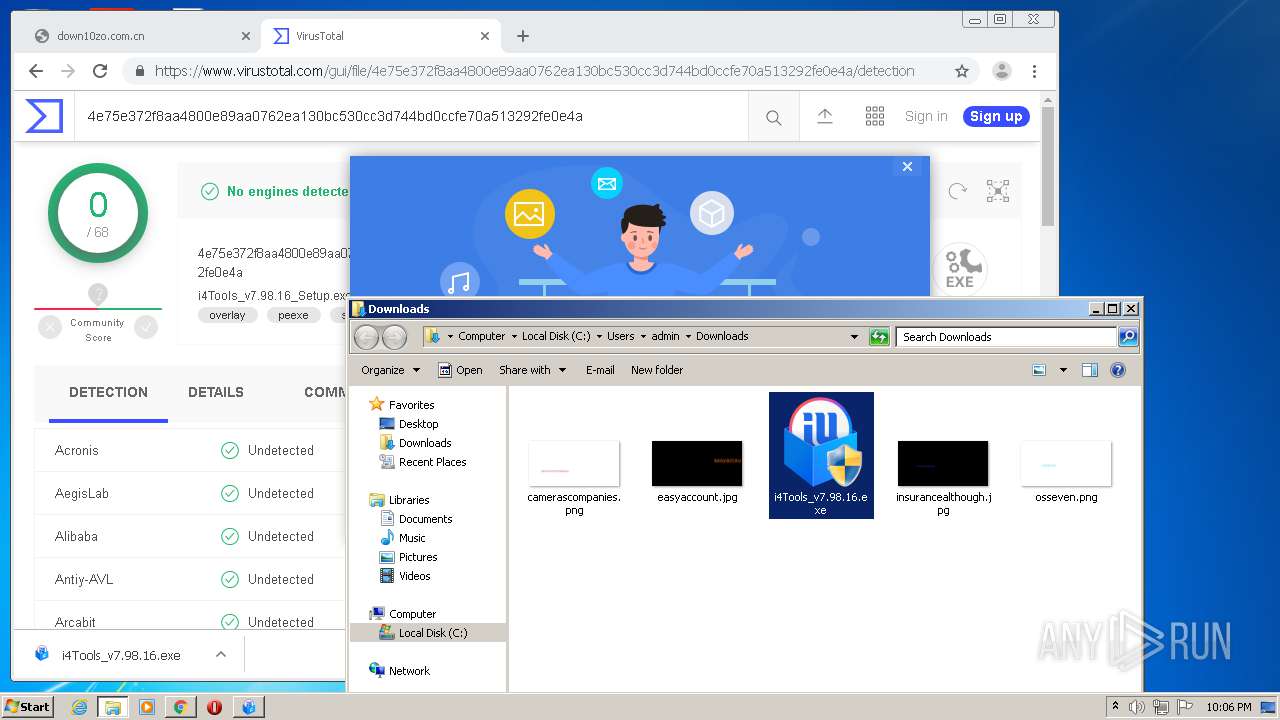The image size is (1280, 720).
Task: Click Users breadcrumb segment
Action: pos(620,336)
